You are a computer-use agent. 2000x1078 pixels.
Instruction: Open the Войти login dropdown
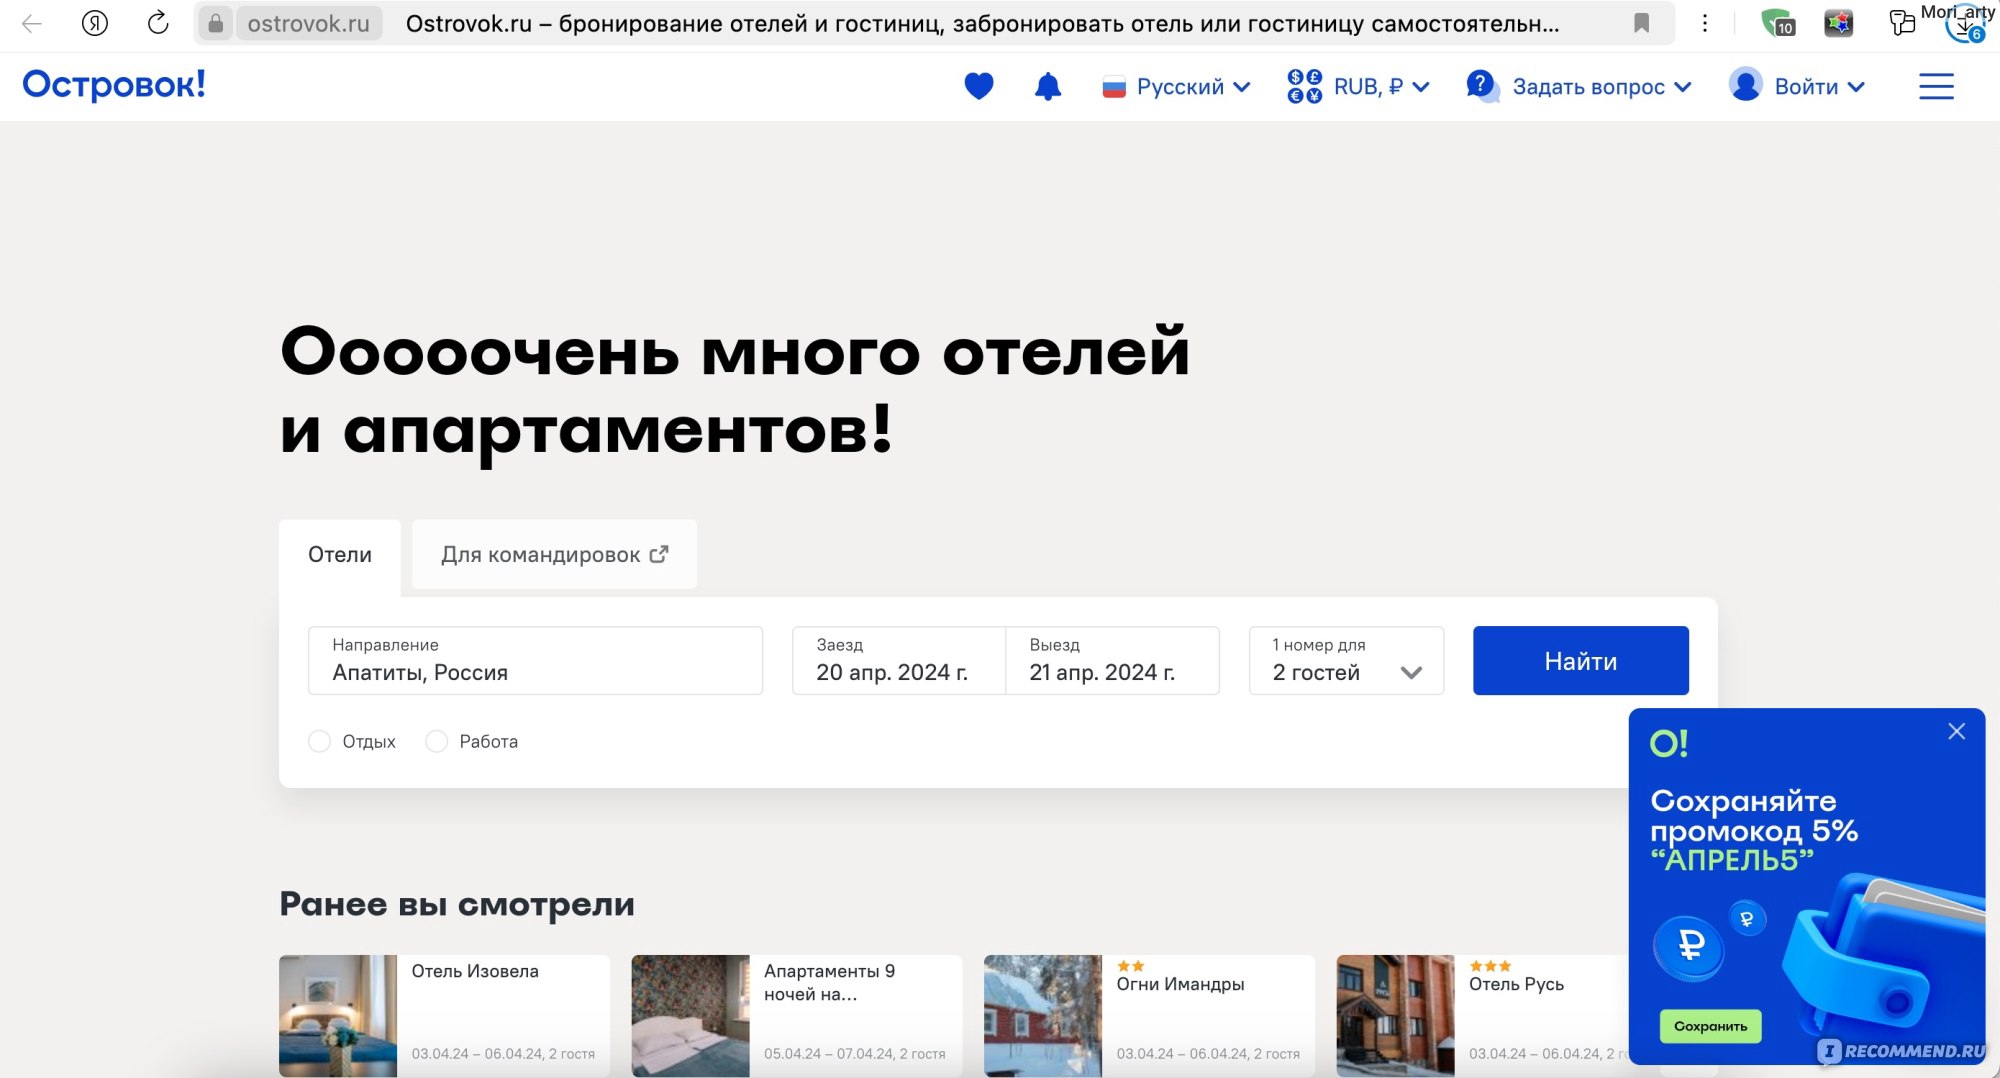[x=1797, y=87]
